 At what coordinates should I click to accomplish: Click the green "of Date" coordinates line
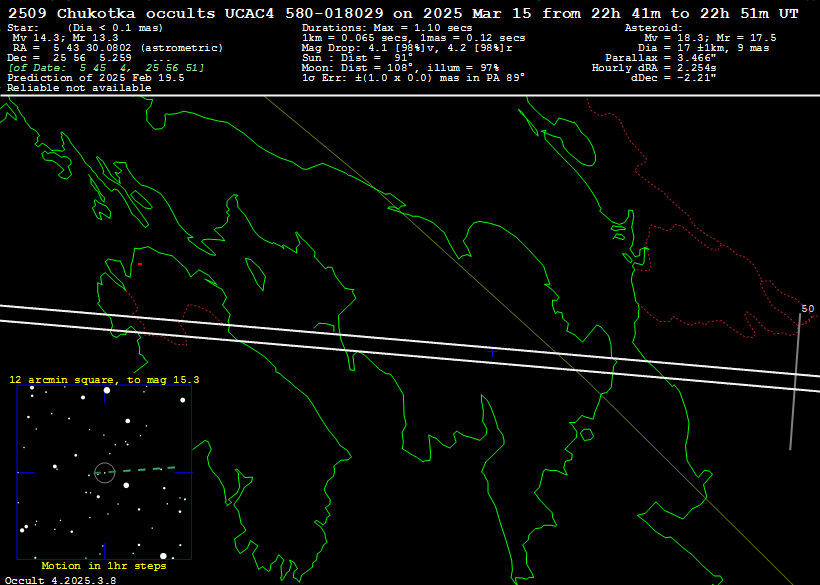tap(105, 67)
